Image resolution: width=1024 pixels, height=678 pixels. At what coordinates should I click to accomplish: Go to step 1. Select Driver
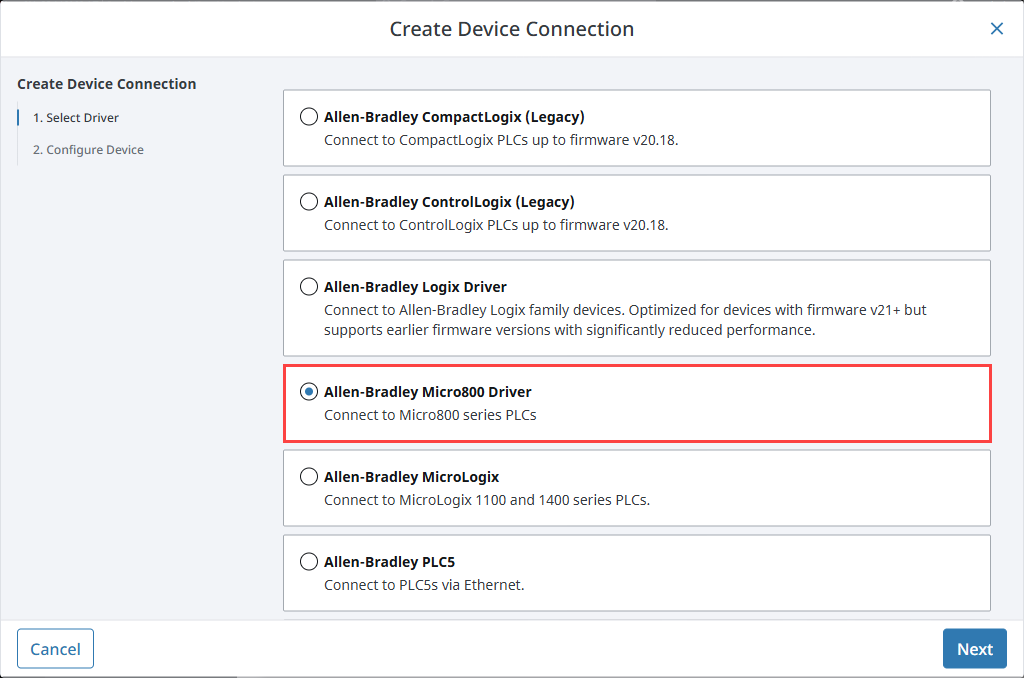(x=76, y=118)
